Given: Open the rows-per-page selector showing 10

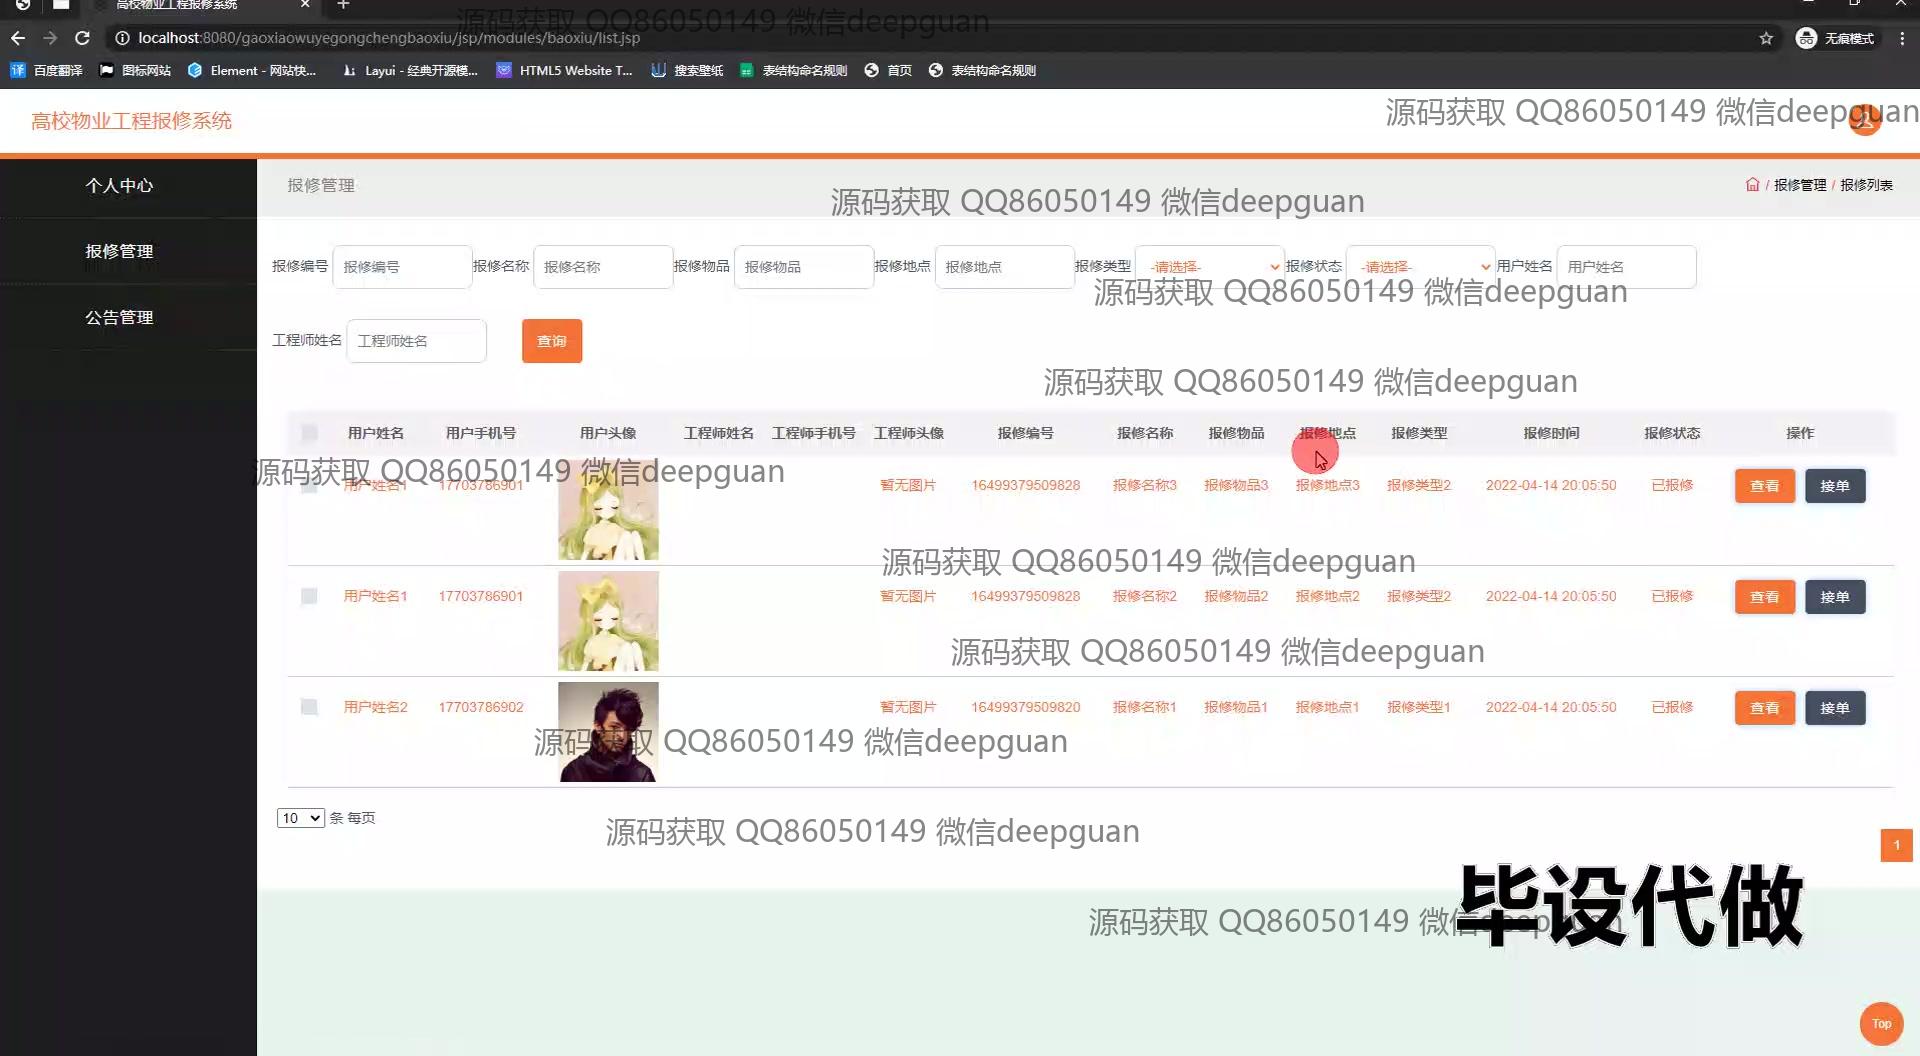Looking at the screenshot, I should point(300,818).
